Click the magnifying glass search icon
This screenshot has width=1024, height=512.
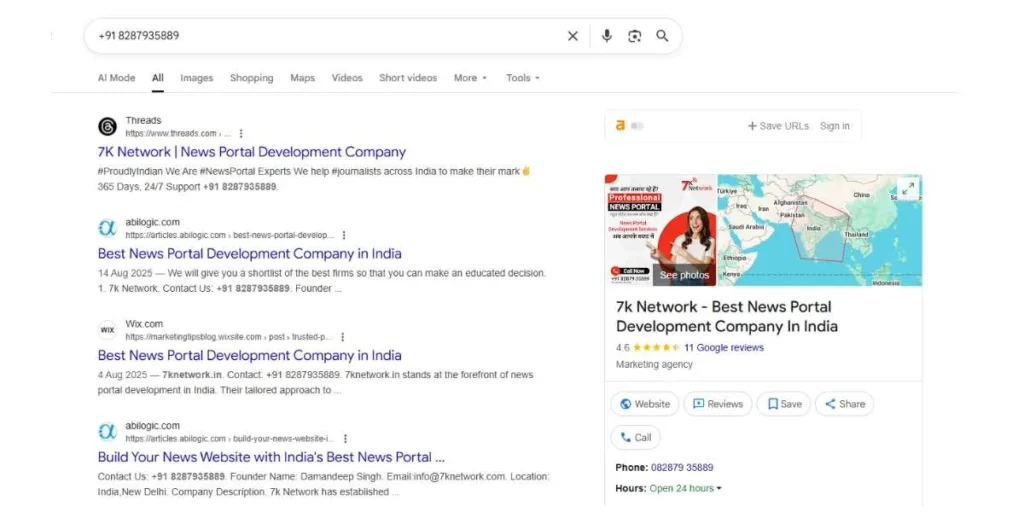[662, 36]
